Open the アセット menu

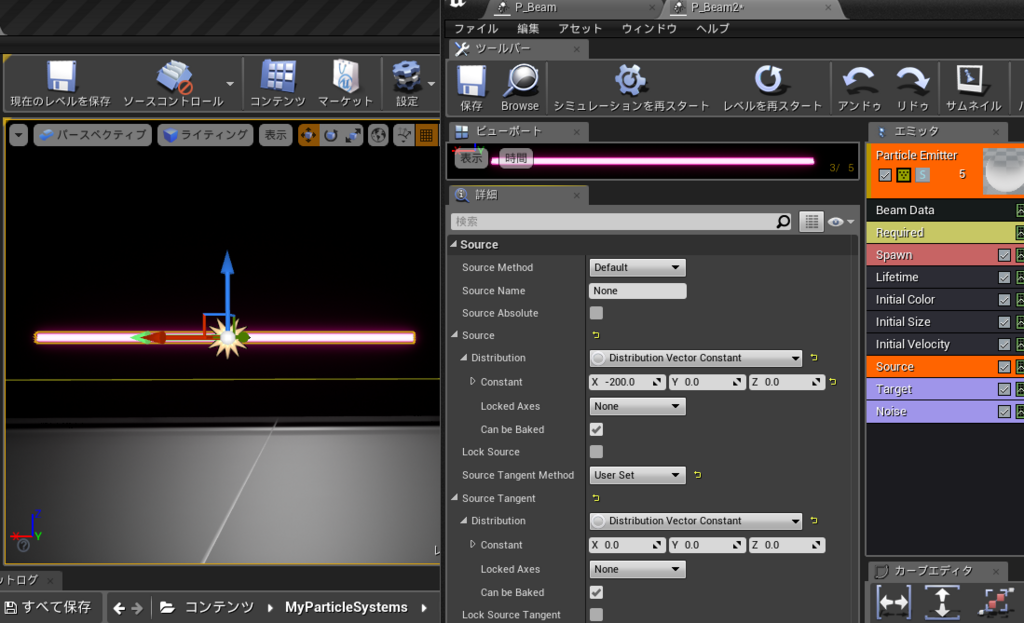tap(580, 29)
